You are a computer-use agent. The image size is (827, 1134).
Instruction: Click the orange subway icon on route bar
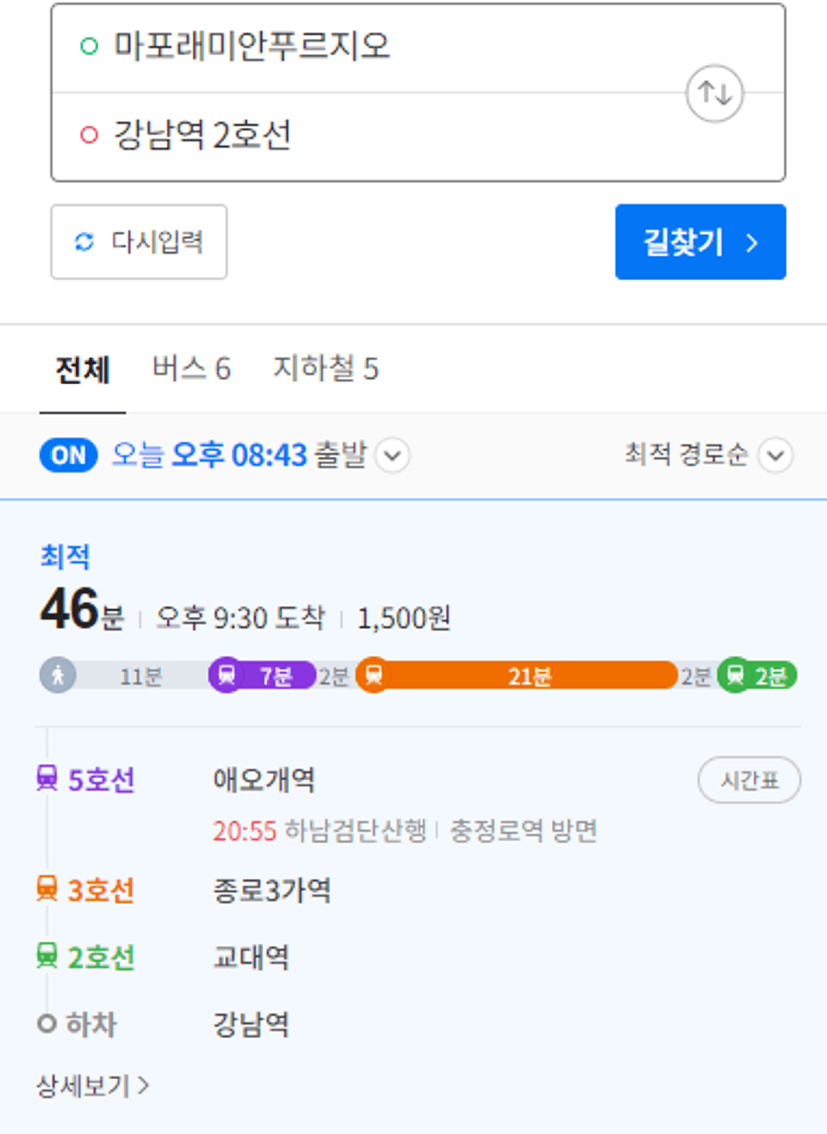point(374,675)
